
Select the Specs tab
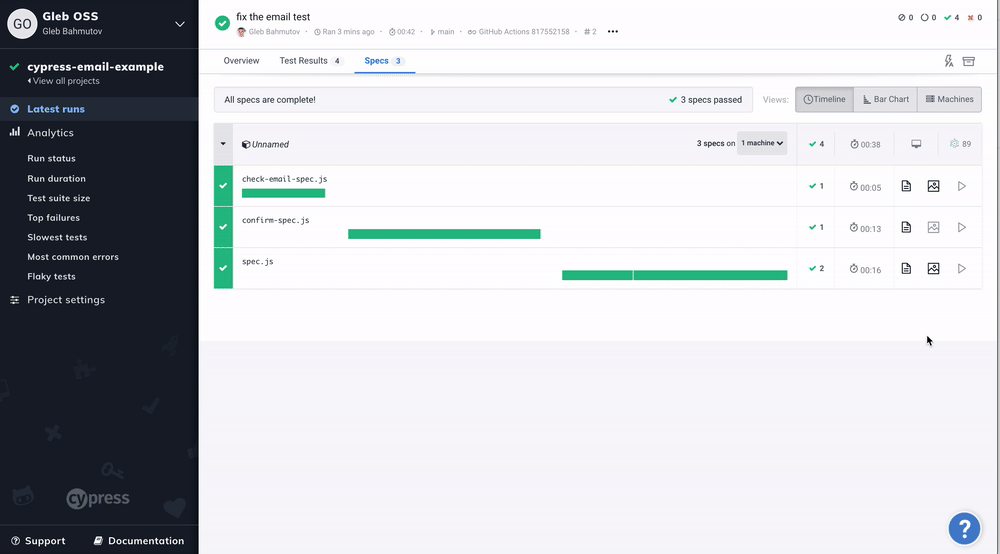tap(384, 61)
